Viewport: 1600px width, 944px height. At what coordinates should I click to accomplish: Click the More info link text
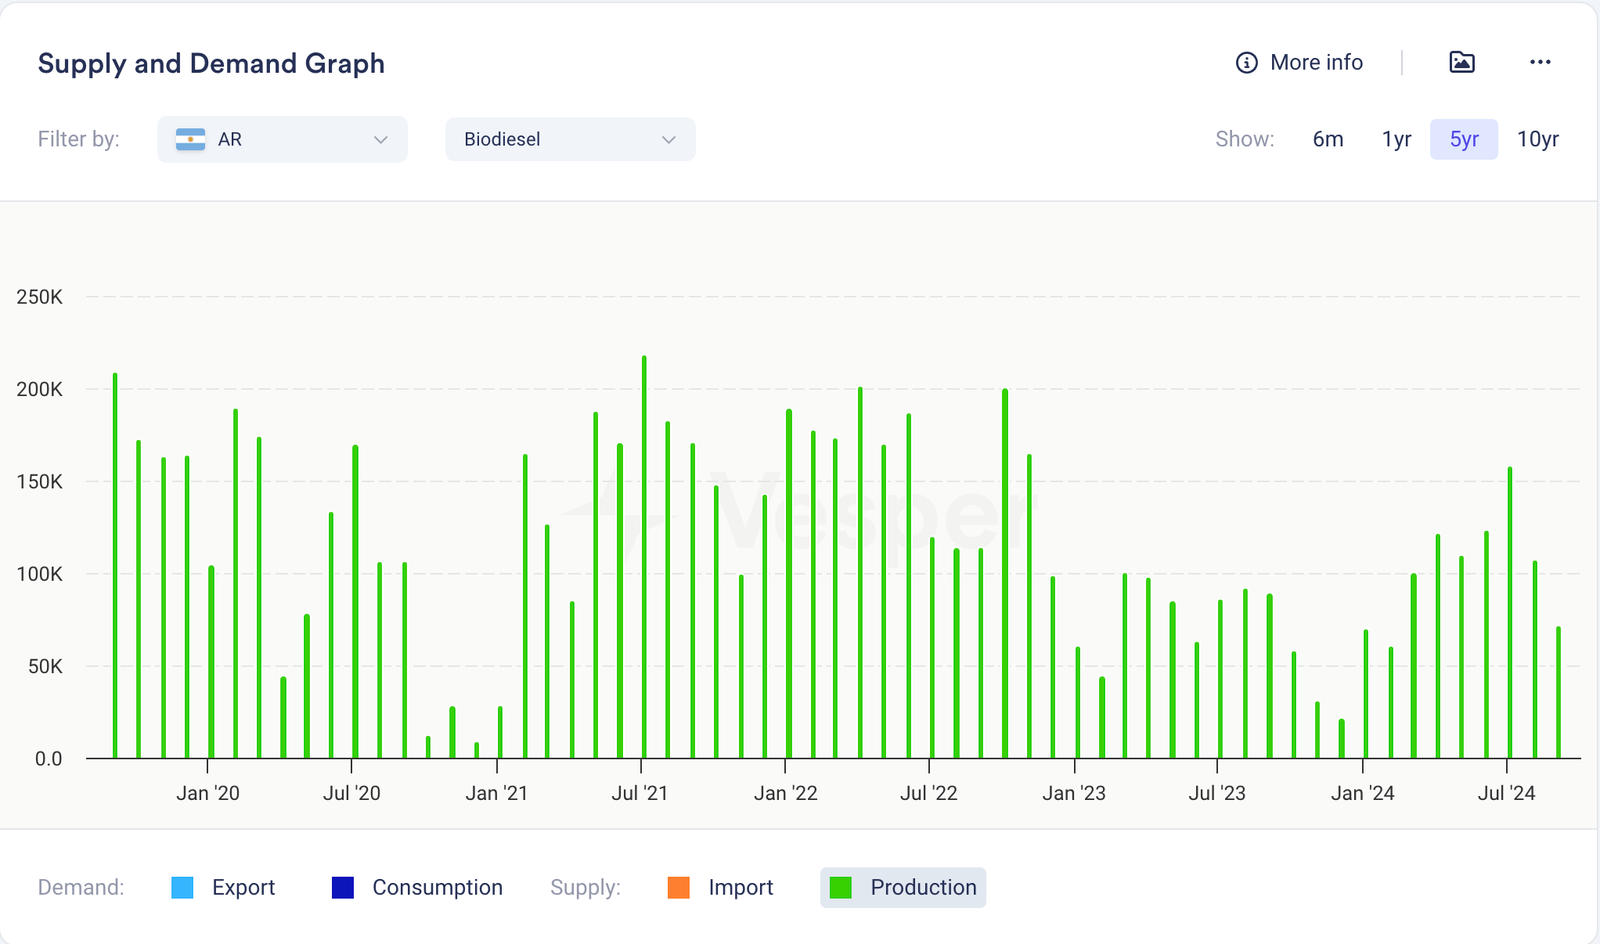pyautogui.click(x=1316, y=63)
